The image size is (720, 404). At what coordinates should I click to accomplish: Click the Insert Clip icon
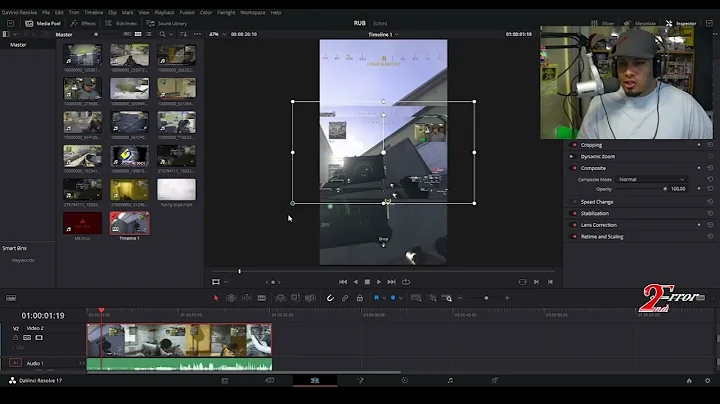280,298
